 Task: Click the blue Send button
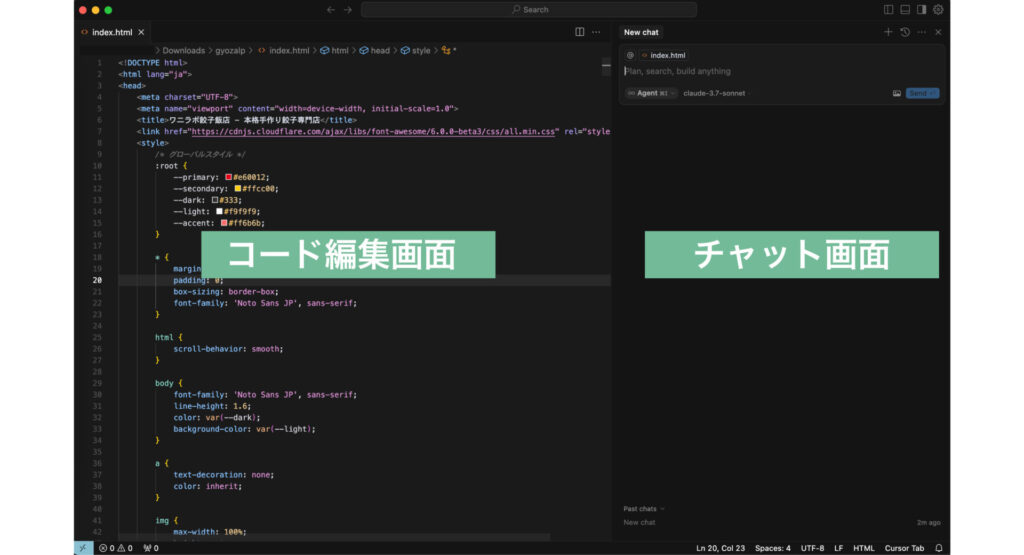pyautogui.click(x=921, y=93)
